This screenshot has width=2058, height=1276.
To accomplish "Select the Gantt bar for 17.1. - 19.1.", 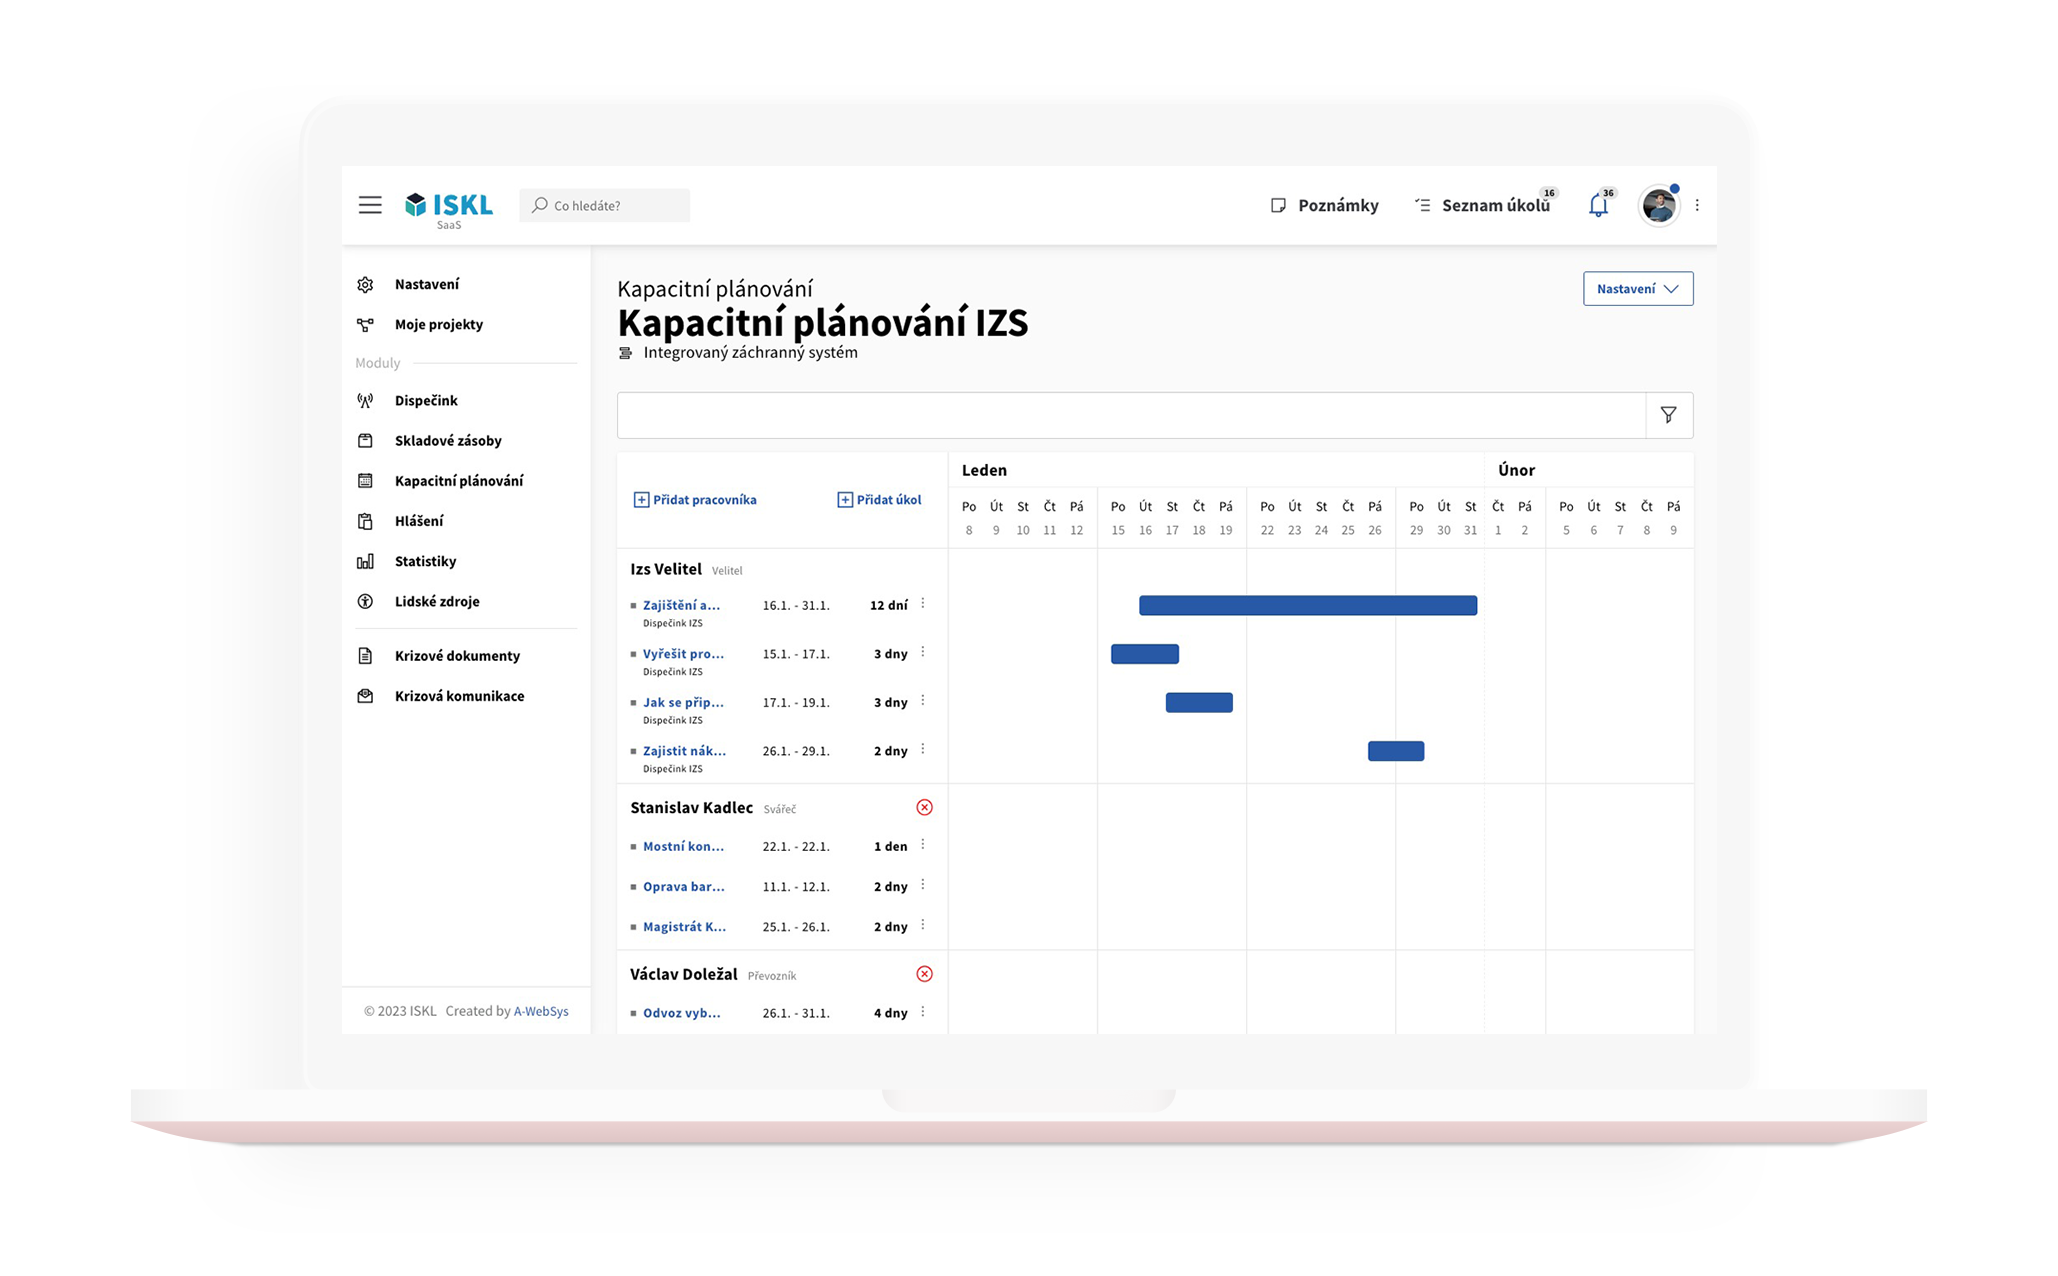I will click(1199, 703).
